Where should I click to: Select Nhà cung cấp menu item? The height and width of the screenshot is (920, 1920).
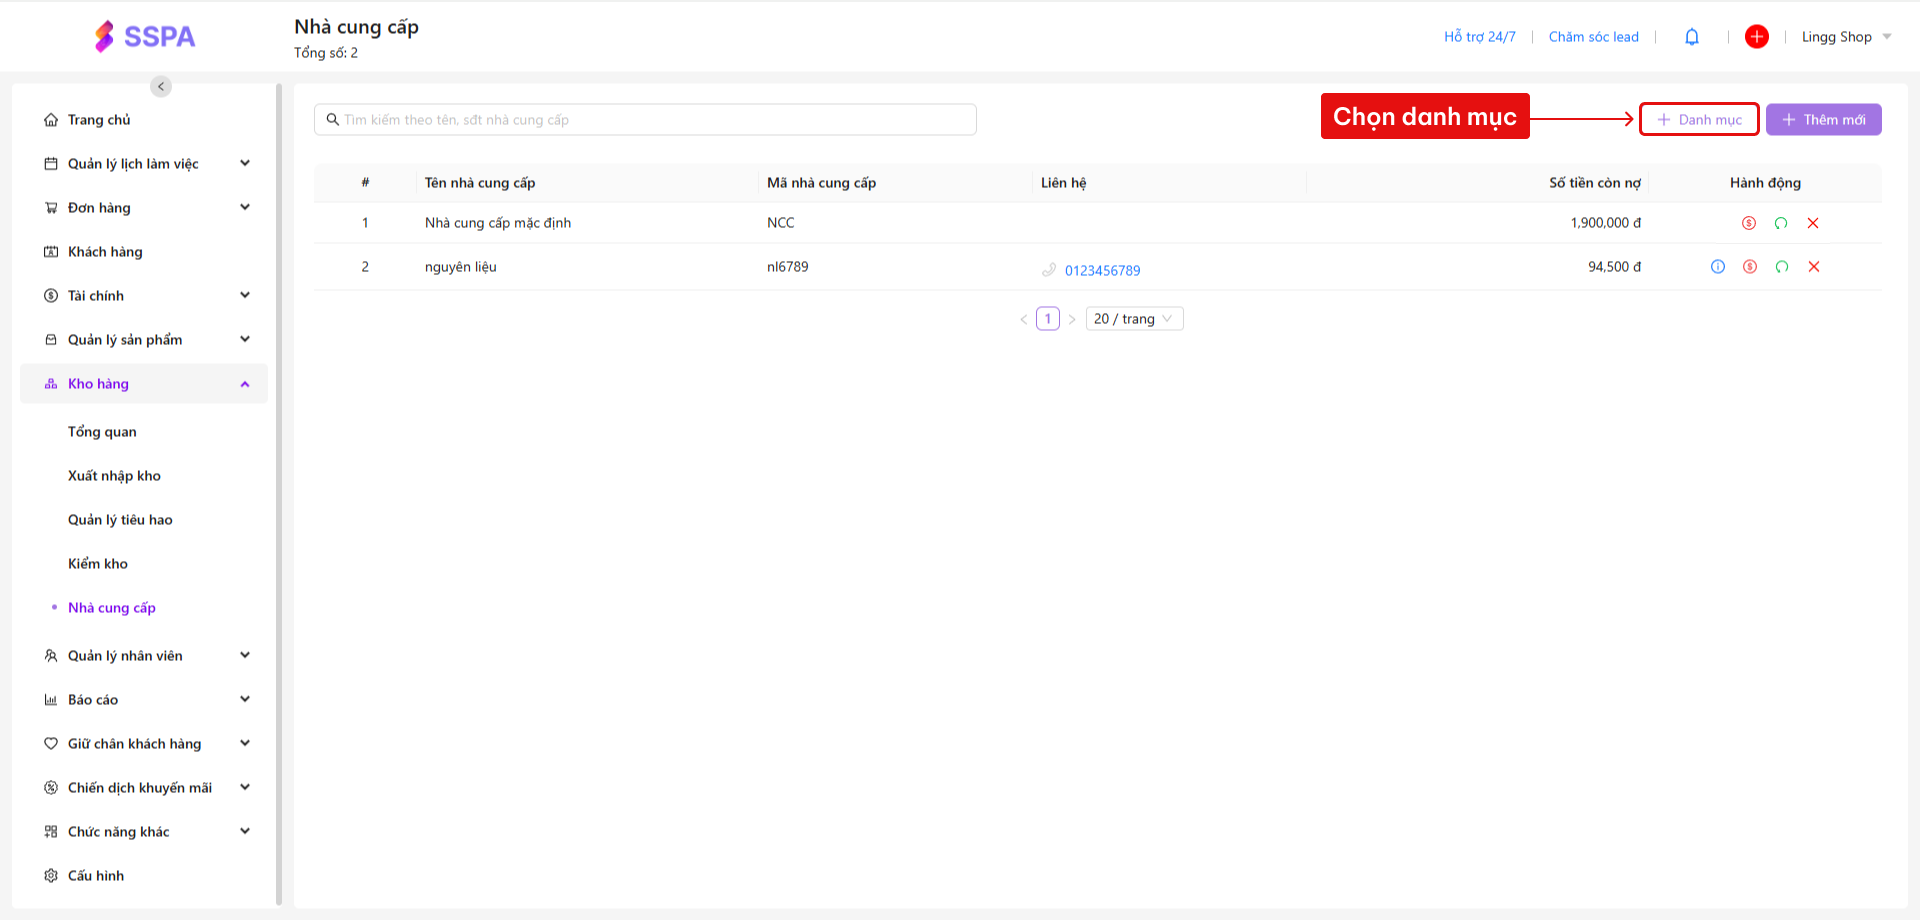click(112, 608)
